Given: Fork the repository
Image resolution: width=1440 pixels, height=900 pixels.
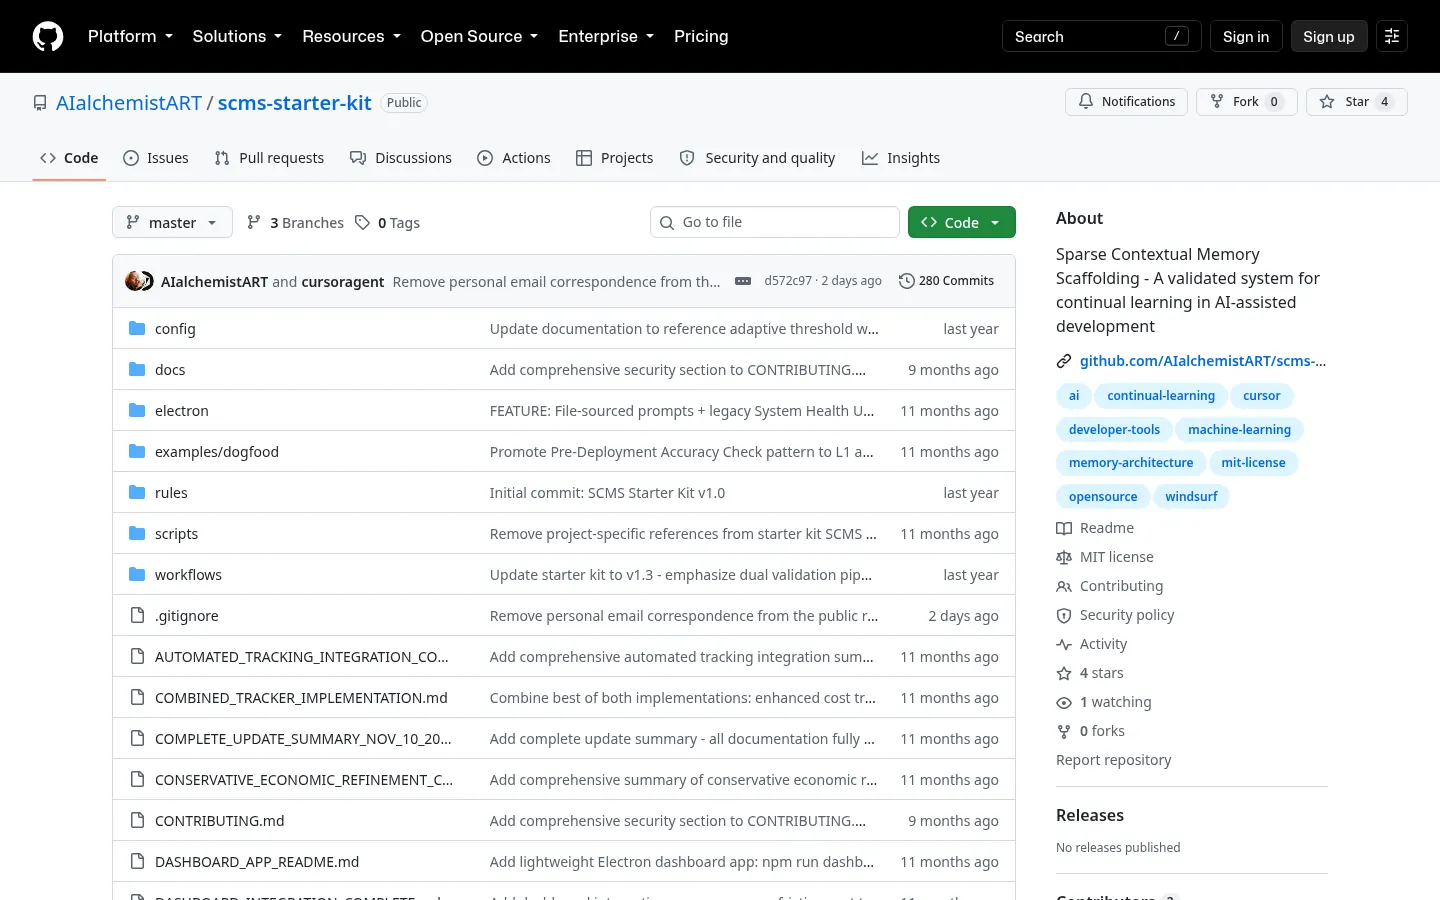Looking at the screenshot, I should point(1246,102).
